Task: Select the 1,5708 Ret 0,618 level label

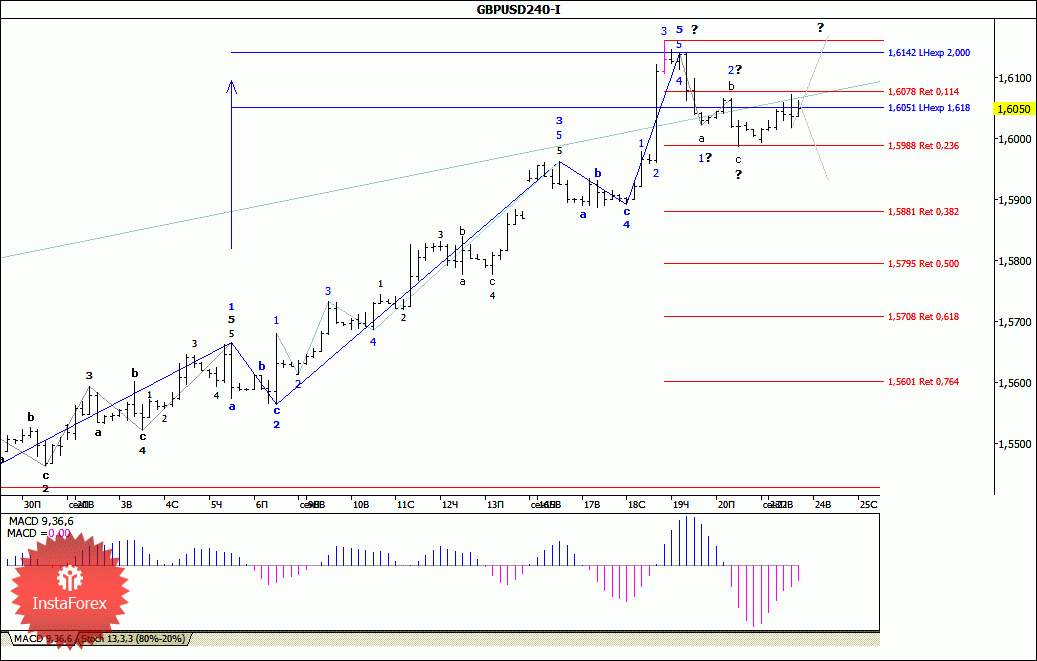Action: (x=923, y=317)
